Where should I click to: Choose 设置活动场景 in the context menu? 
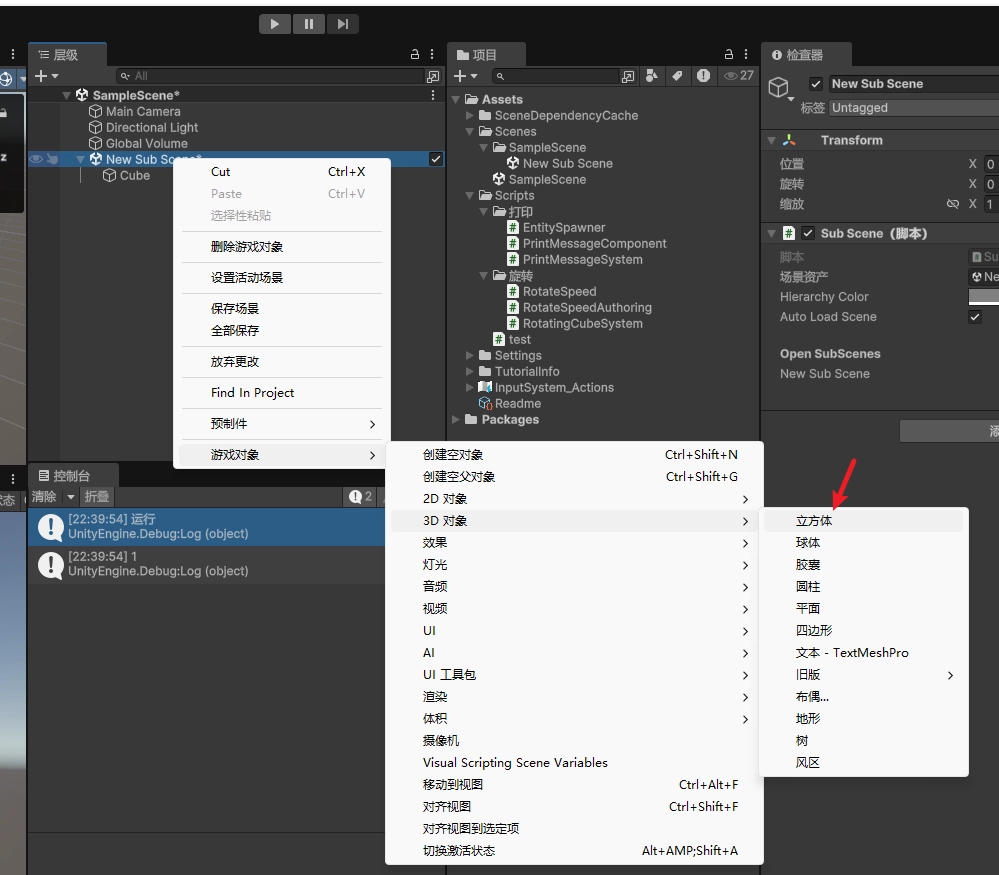[282, 278]
